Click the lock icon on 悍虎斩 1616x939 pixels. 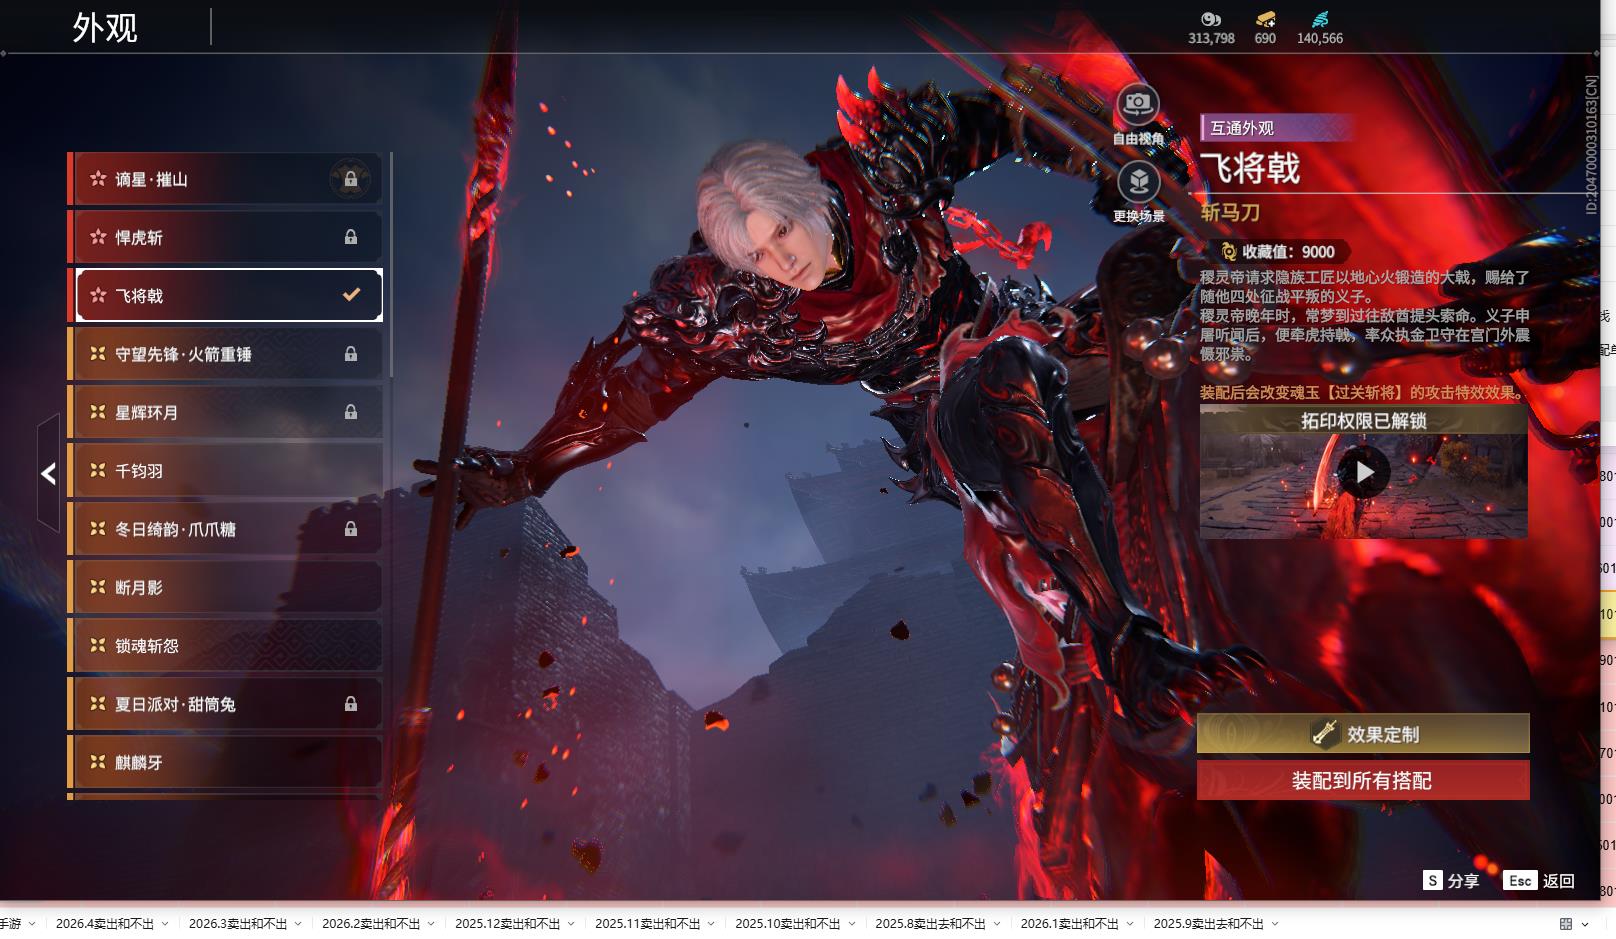[x=351, y=237]
